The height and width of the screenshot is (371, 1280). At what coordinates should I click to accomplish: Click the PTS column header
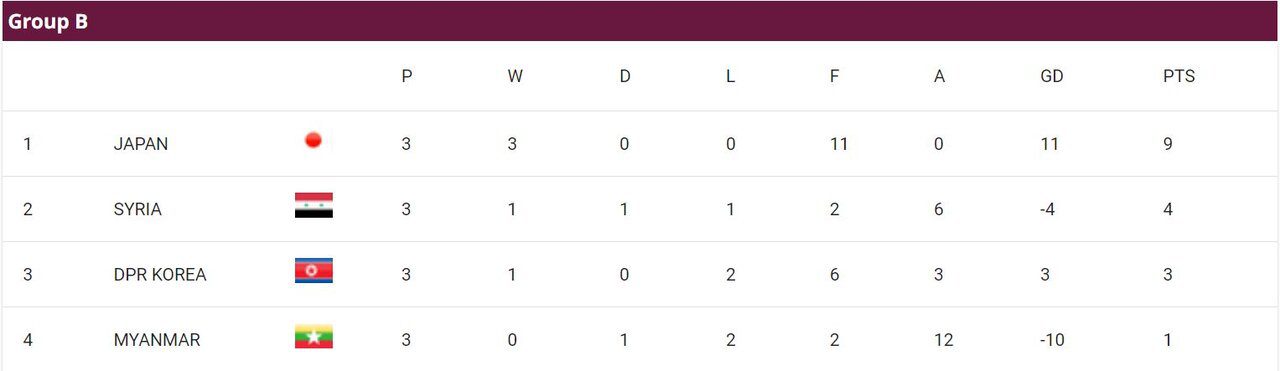tap(1179, 76)
